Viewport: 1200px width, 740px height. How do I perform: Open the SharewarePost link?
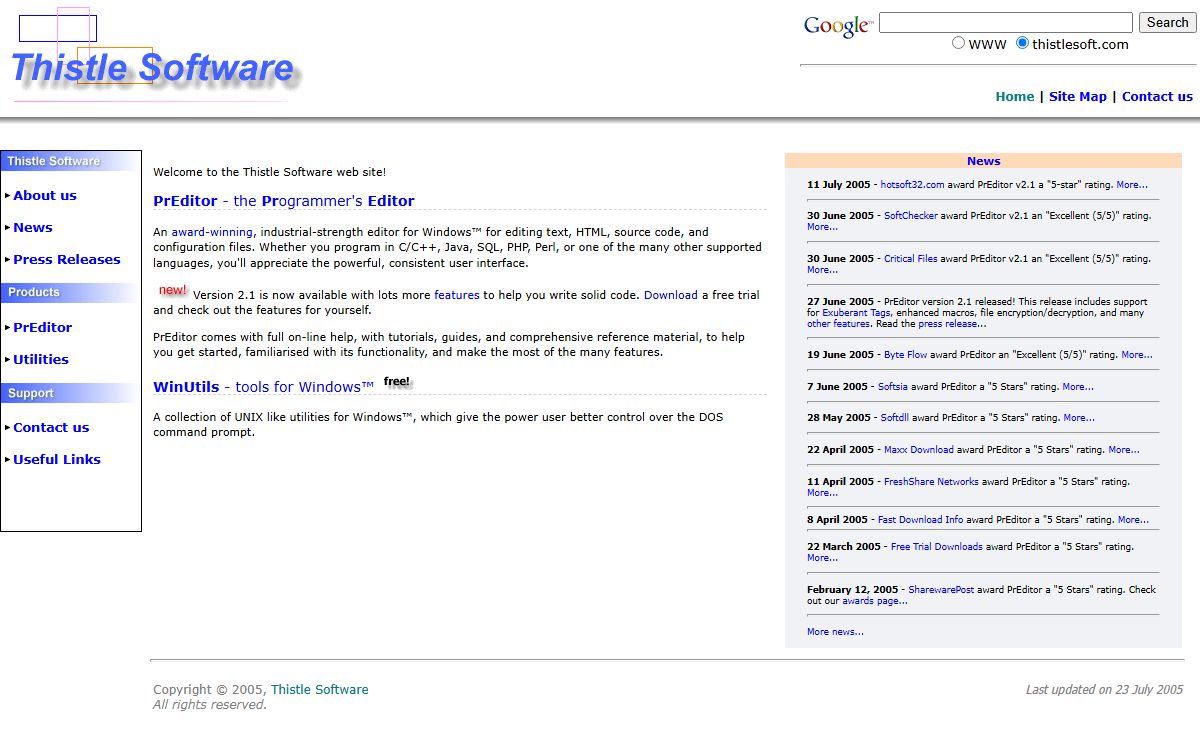coord(941,590)
